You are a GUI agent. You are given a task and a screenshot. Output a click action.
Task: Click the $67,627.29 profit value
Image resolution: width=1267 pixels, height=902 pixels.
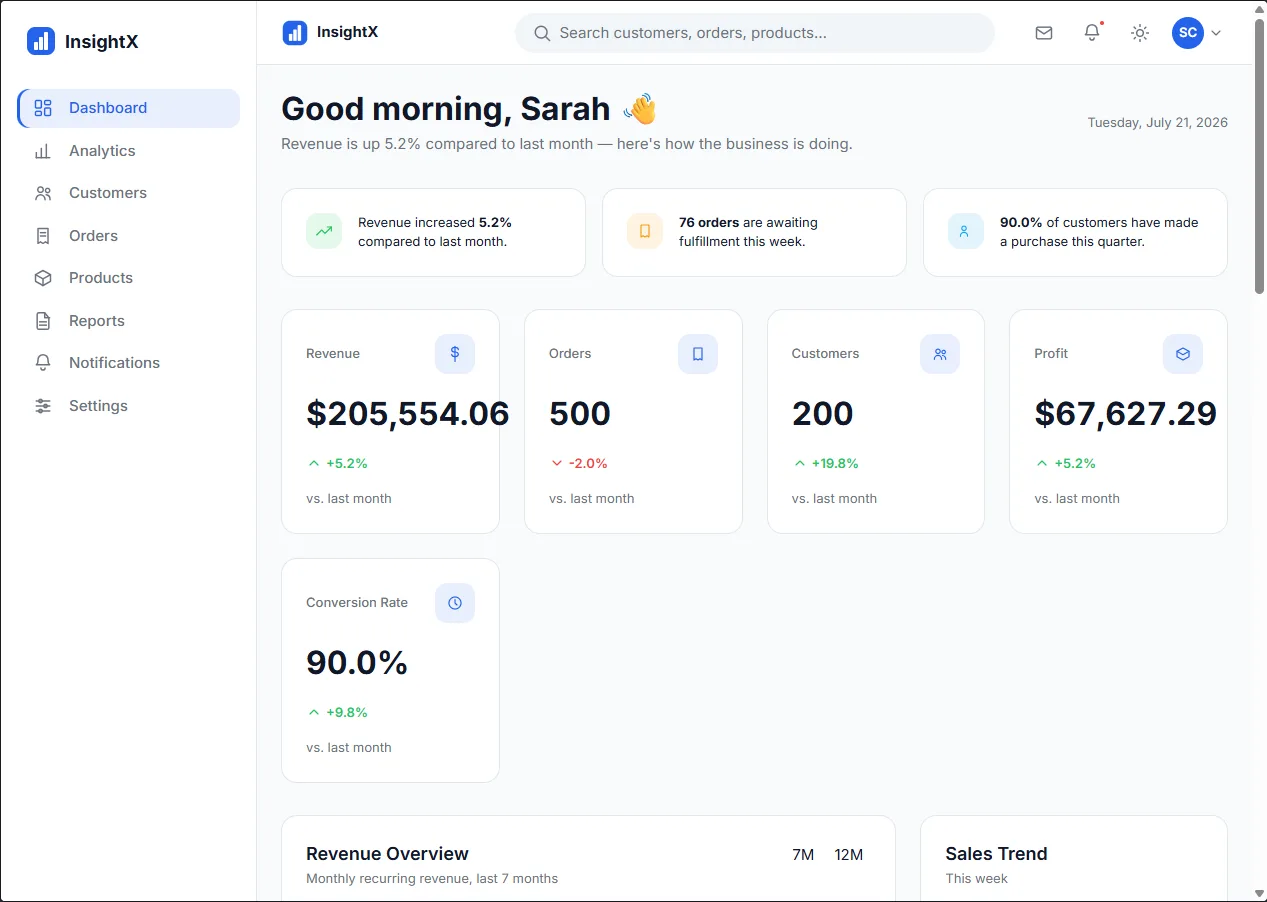(x=1126, y=414)
